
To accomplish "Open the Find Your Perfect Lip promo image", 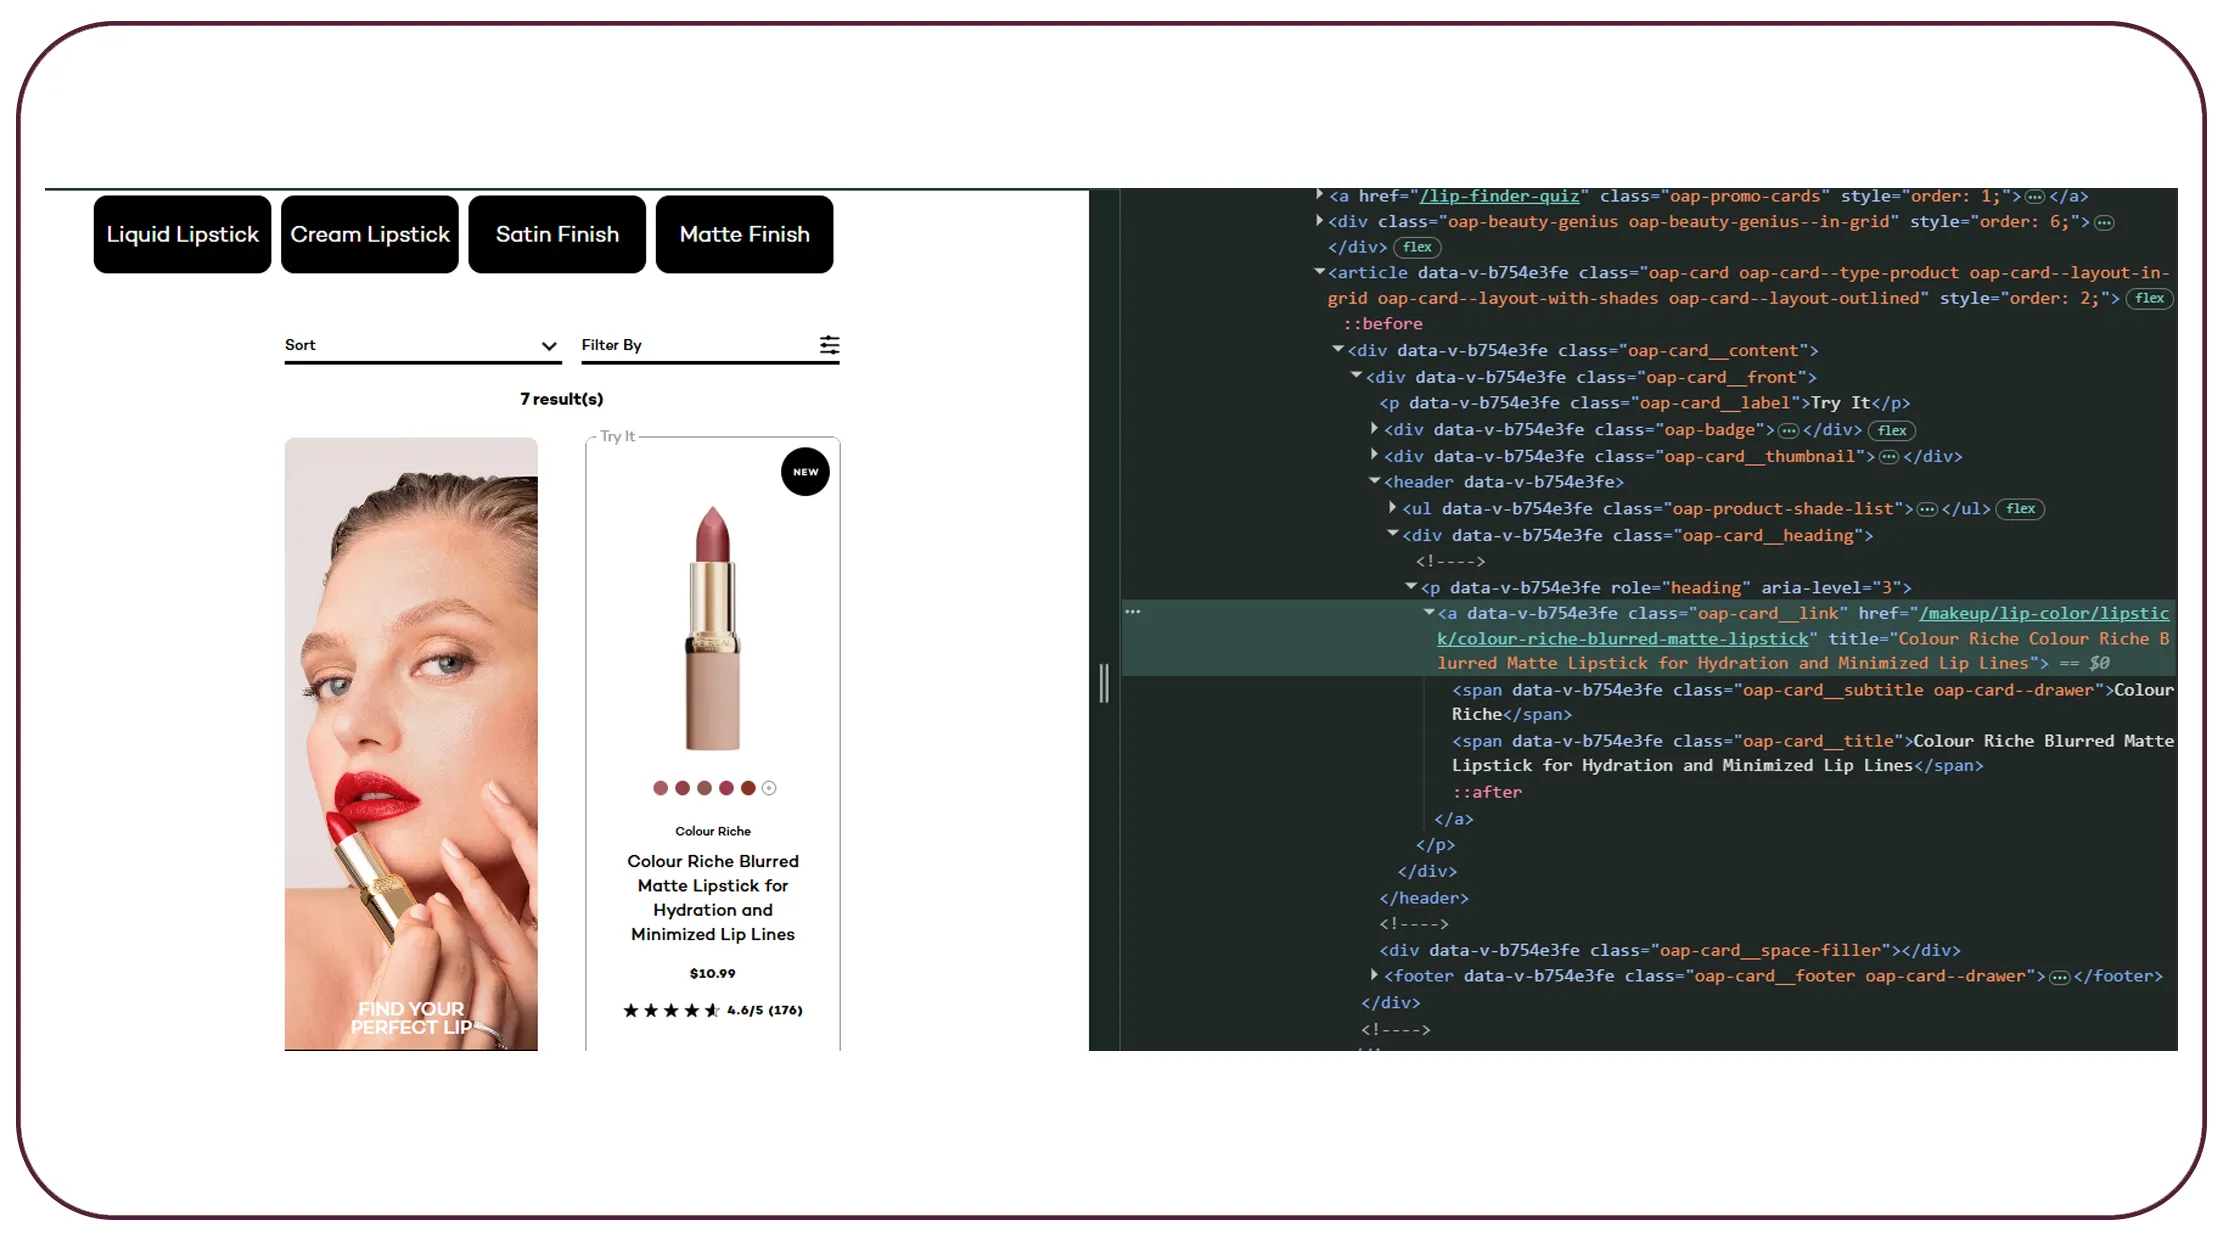I will click(x=411, y=744).
